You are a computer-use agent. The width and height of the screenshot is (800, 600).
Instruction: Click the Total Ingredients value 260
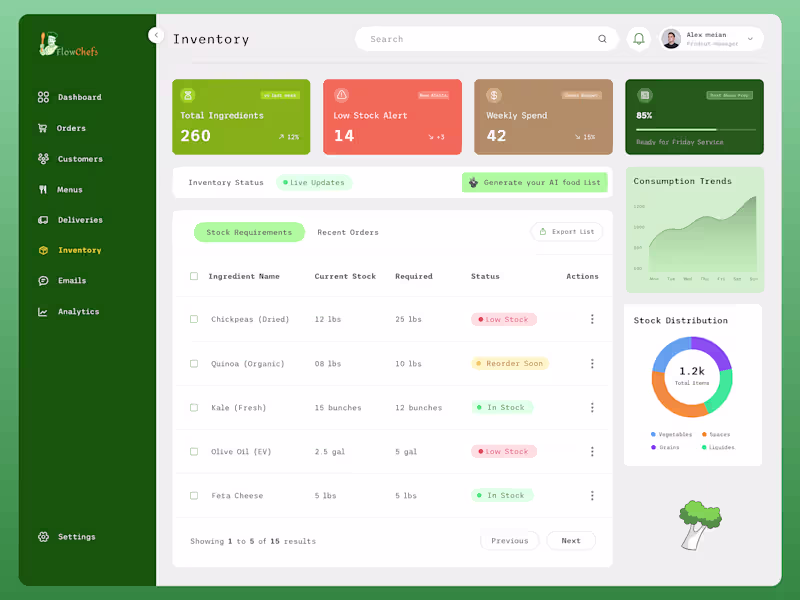click(195, 136)
